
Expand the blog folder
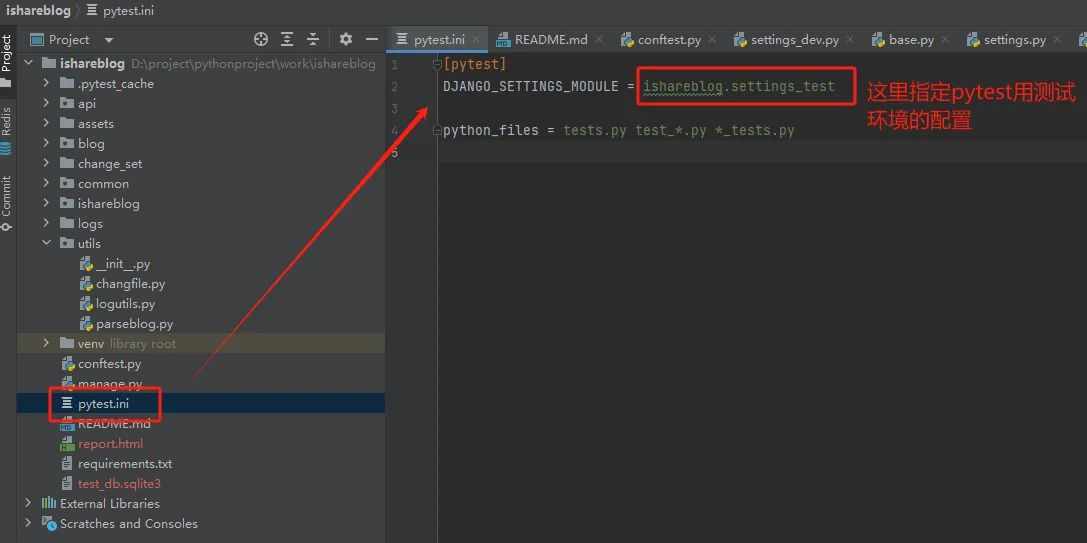(47, 143)
